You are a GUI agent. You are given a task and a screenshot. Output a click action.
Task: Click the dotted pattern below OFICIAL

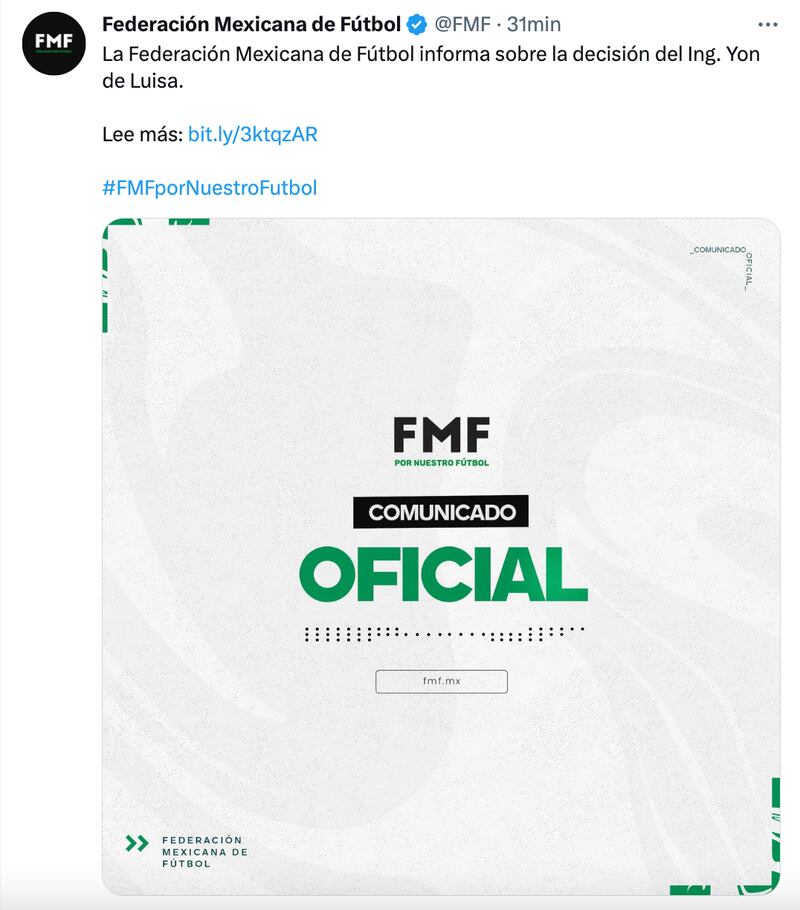tap(442, 633)
